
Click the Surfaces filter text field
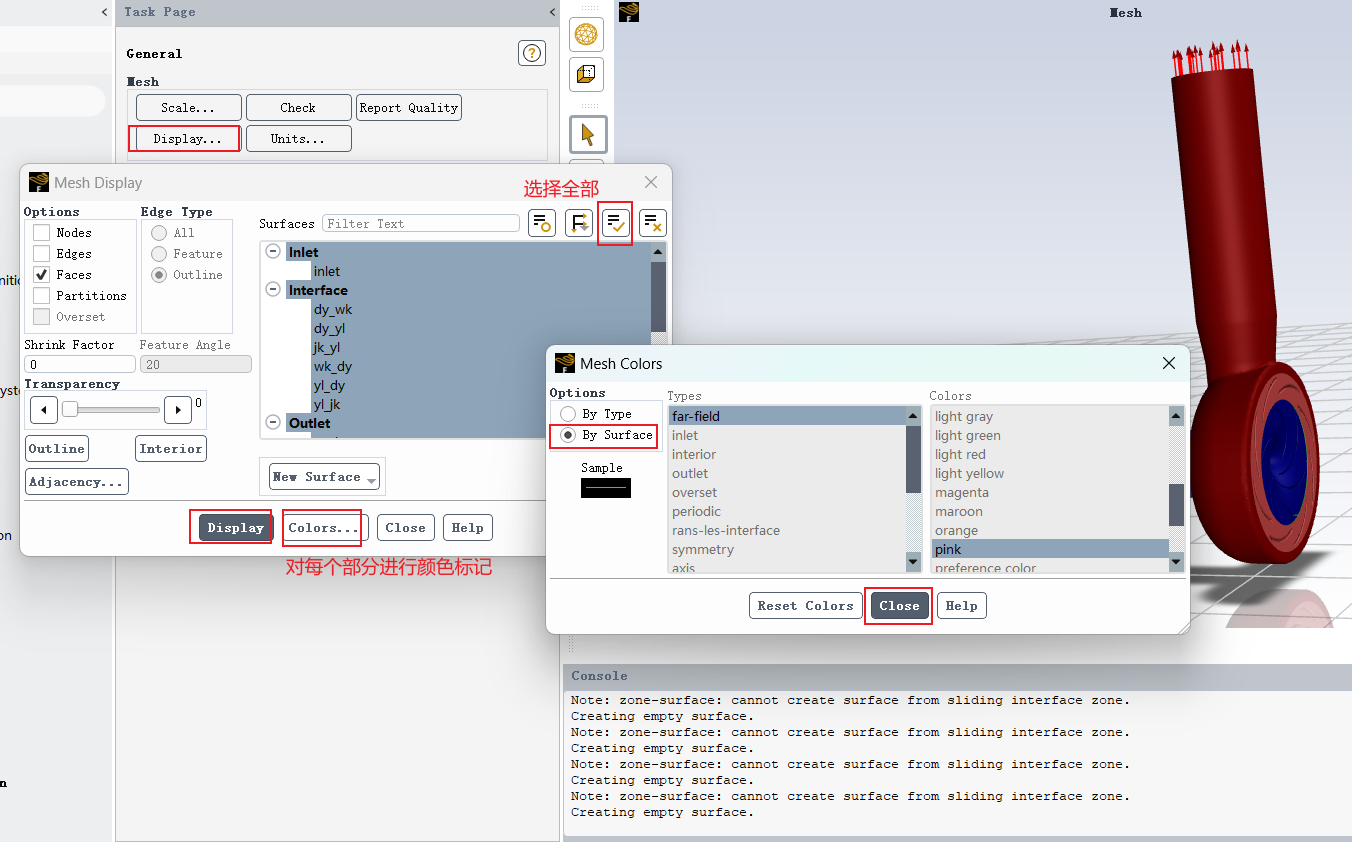pos(421,224)
